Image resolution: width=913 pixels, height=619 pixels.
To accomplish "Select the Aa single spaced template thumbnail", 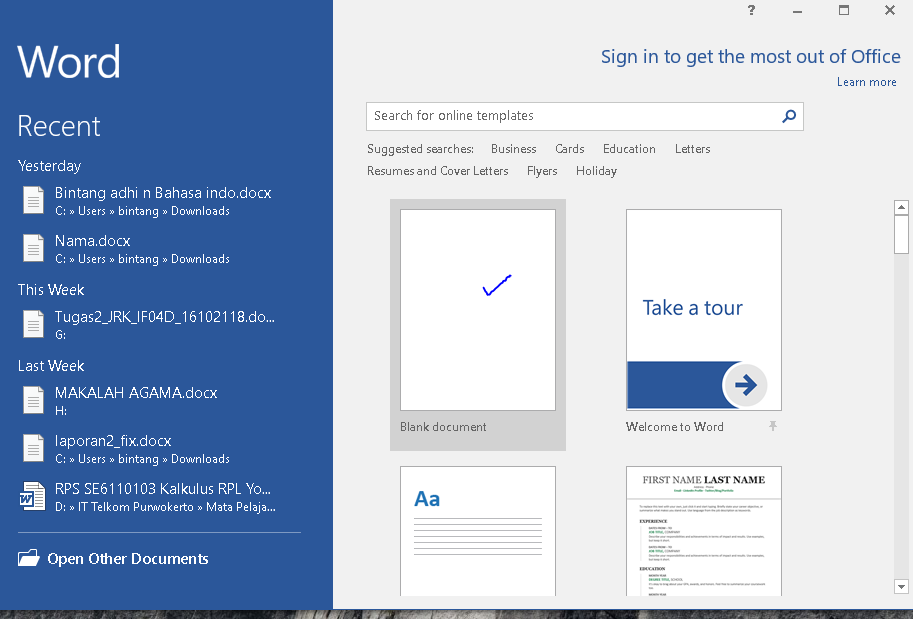I will pyautogui.click(x=477, y=531).
